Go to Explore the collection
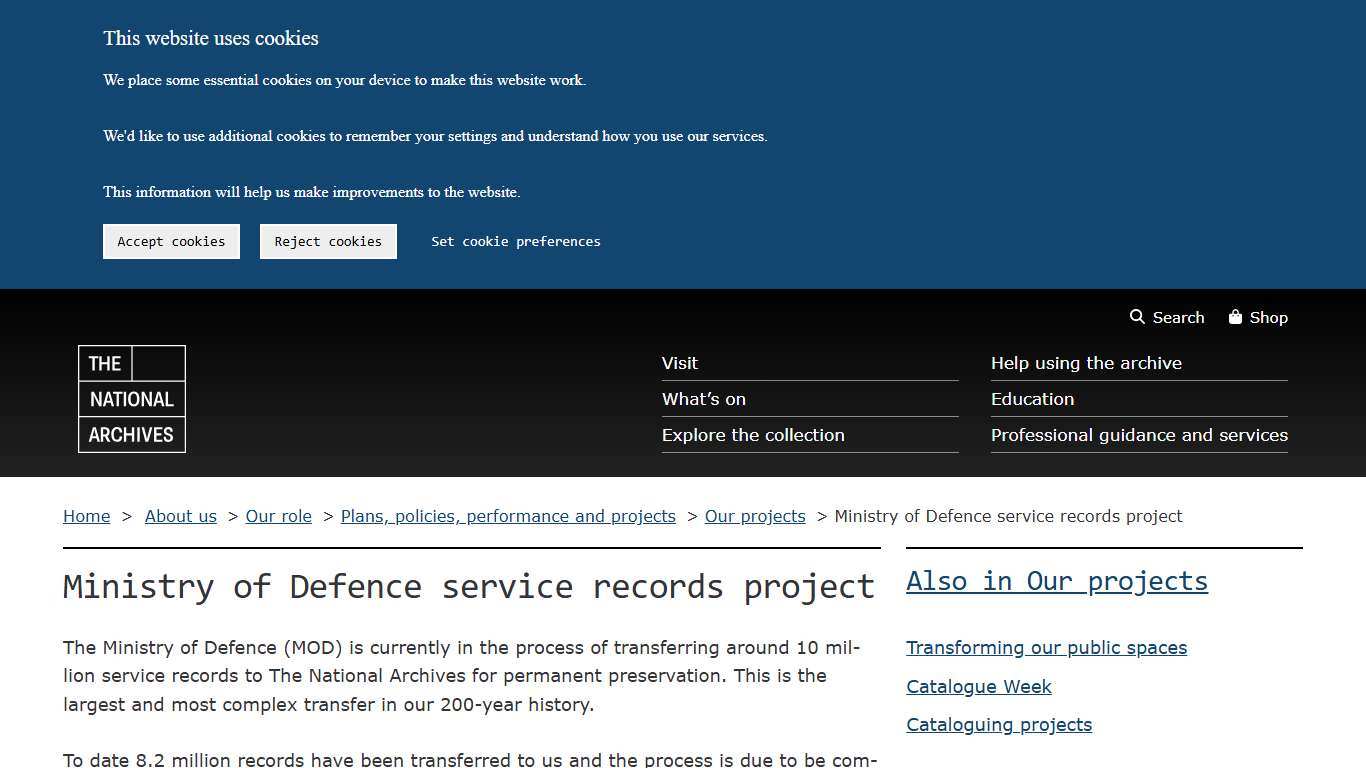This screenshot has height=768, width=1366. [753, 435]
